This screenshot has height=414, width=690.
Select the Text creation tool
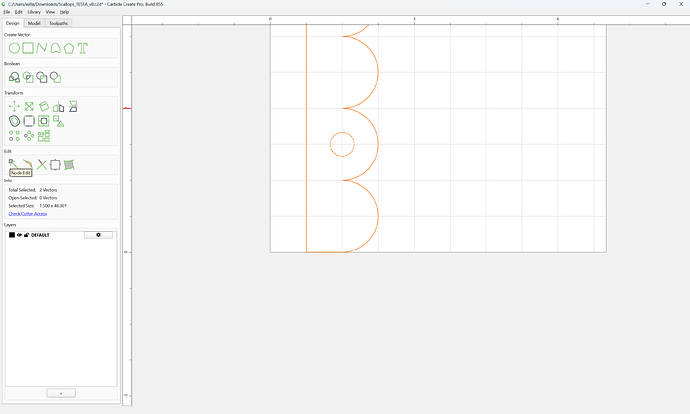83,48
